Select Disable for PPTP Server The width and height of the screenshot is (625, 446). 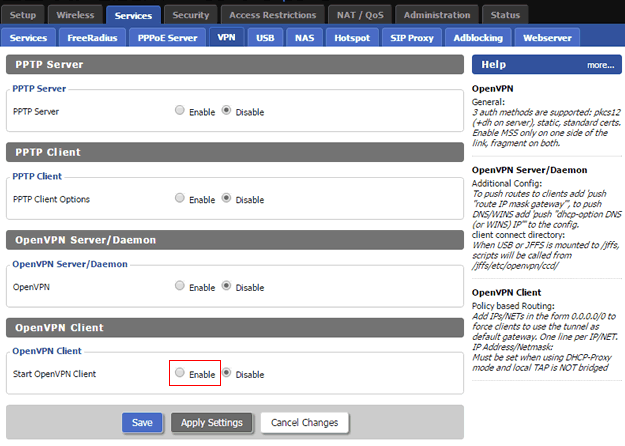[x=226, y=110]
